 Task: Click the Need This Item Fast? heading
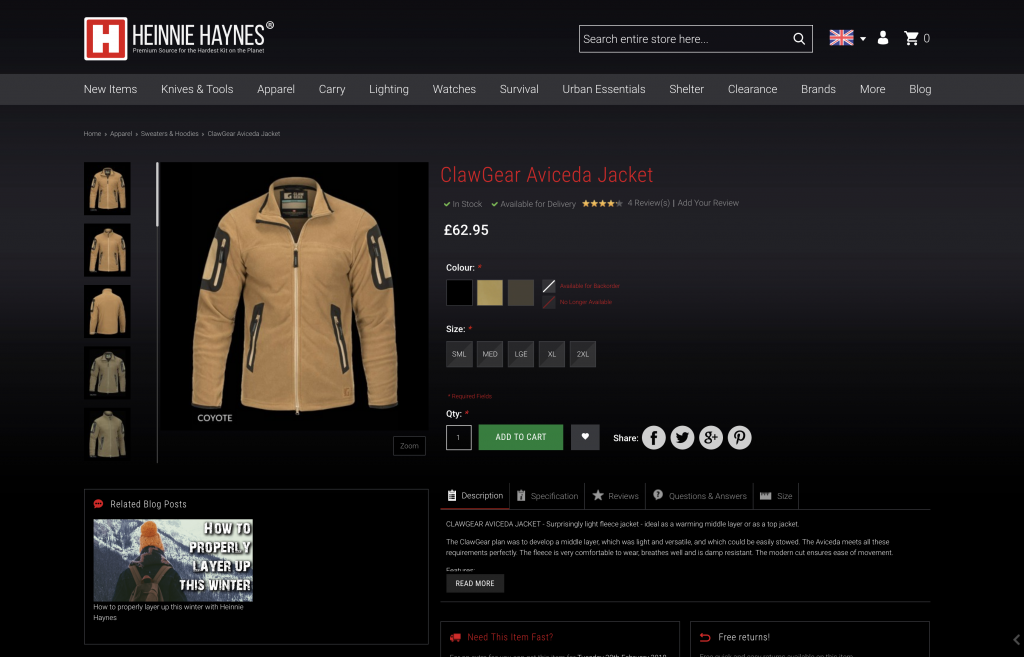coord(510,637)
